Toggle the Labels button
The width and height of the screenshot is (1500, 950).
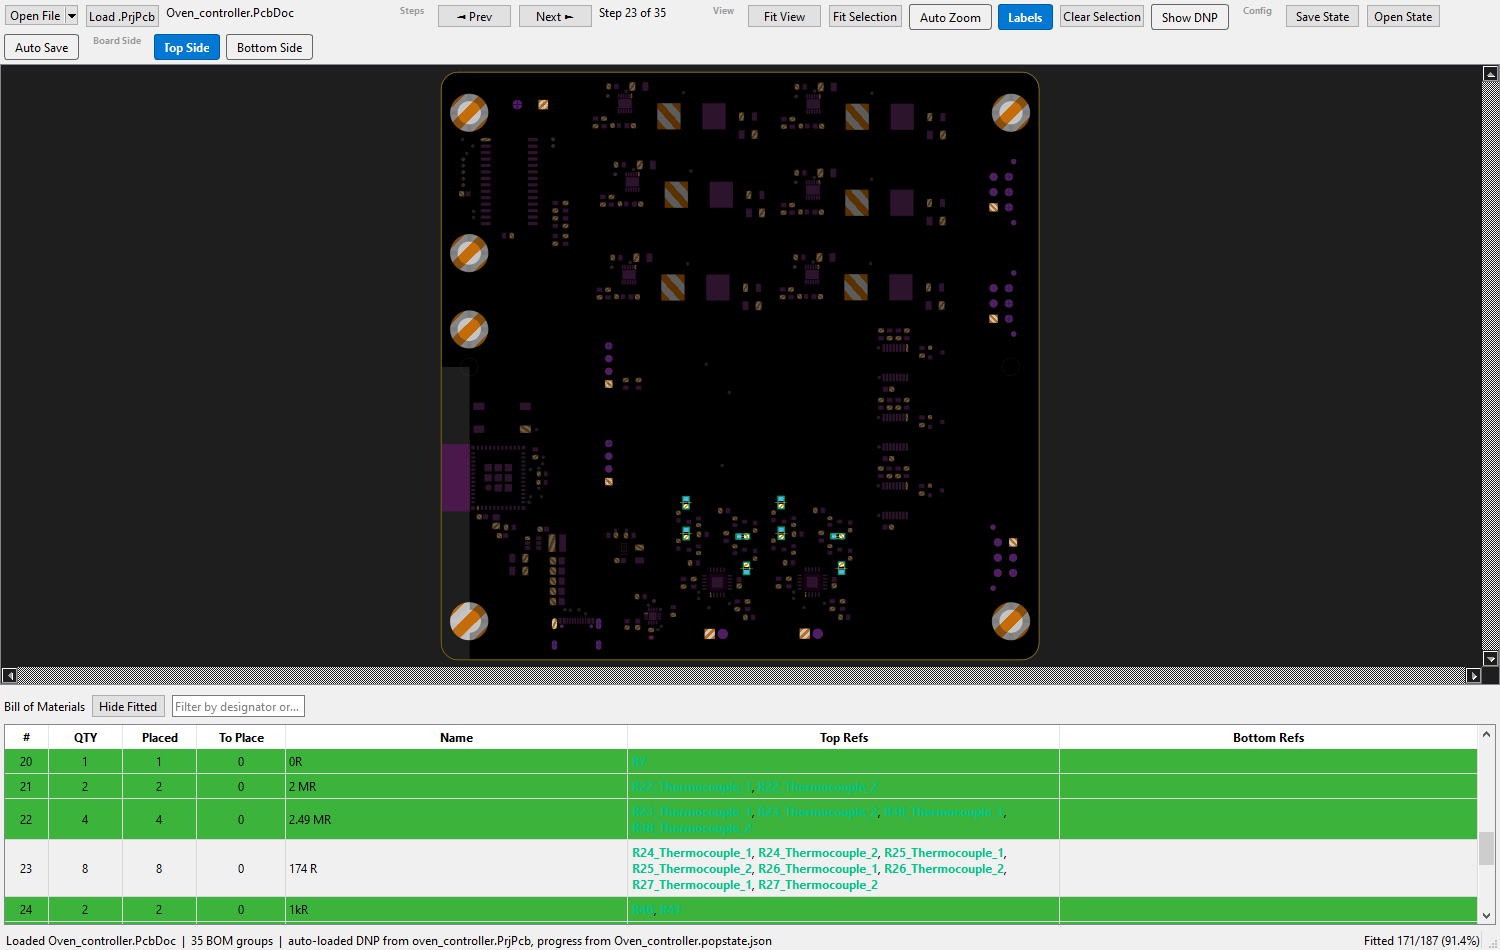tap(1025, 17)
